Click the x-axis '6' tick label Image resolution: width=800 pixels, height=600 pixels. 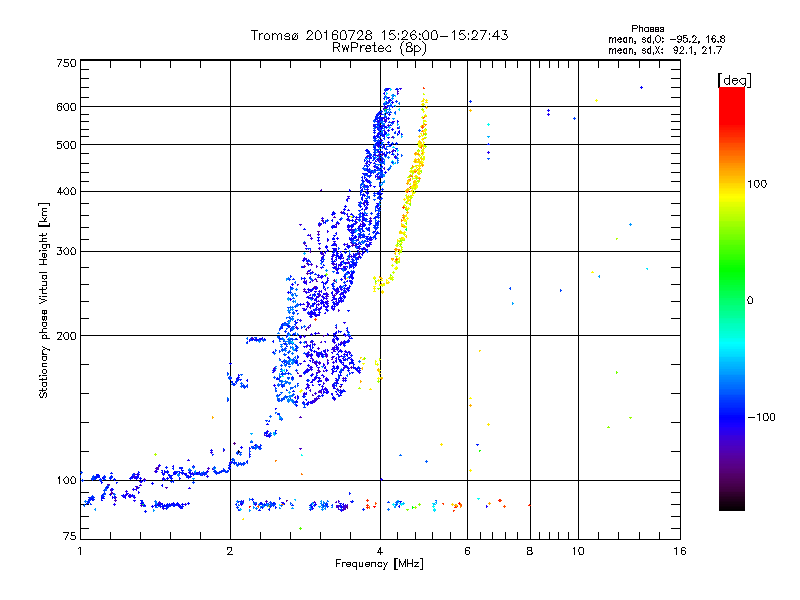pyautogui.click(x=467, y=551)
